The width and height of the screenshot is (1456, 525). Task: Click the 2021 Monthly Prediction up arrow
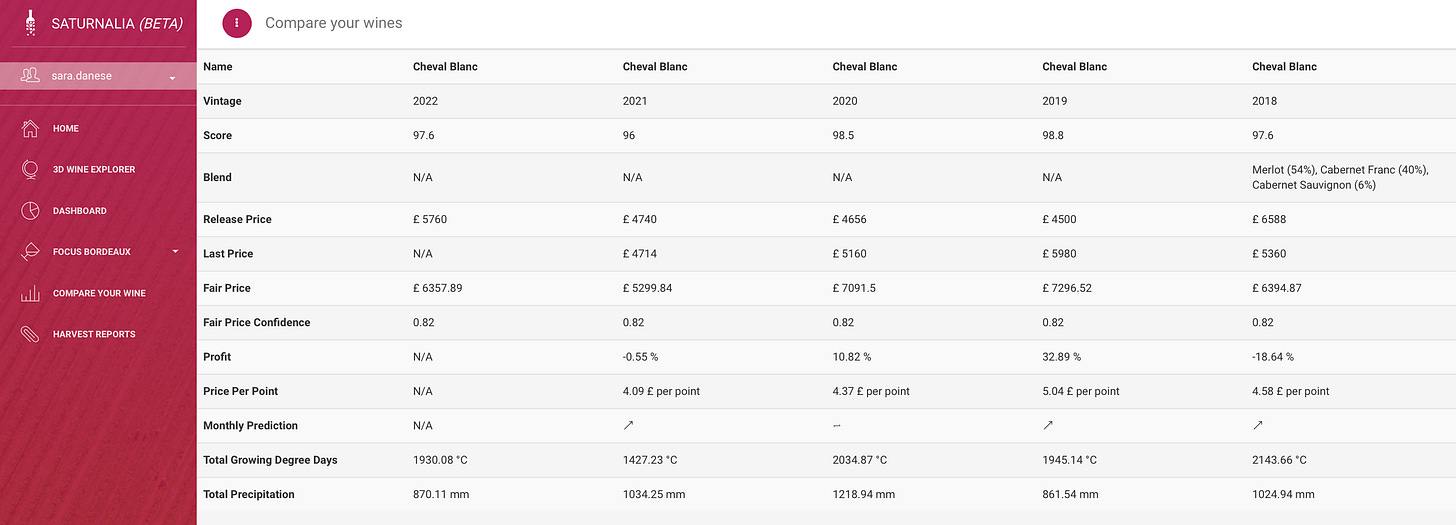click(x=628, y=425)
